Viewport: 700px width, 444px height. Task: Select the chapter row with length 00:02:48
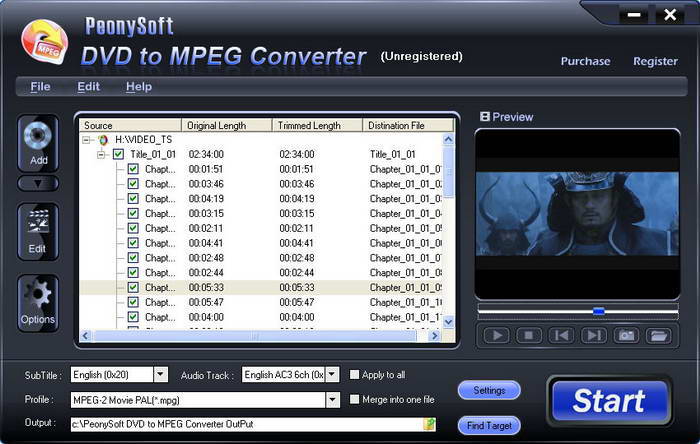pyautogui.click(x=261, y=258)
